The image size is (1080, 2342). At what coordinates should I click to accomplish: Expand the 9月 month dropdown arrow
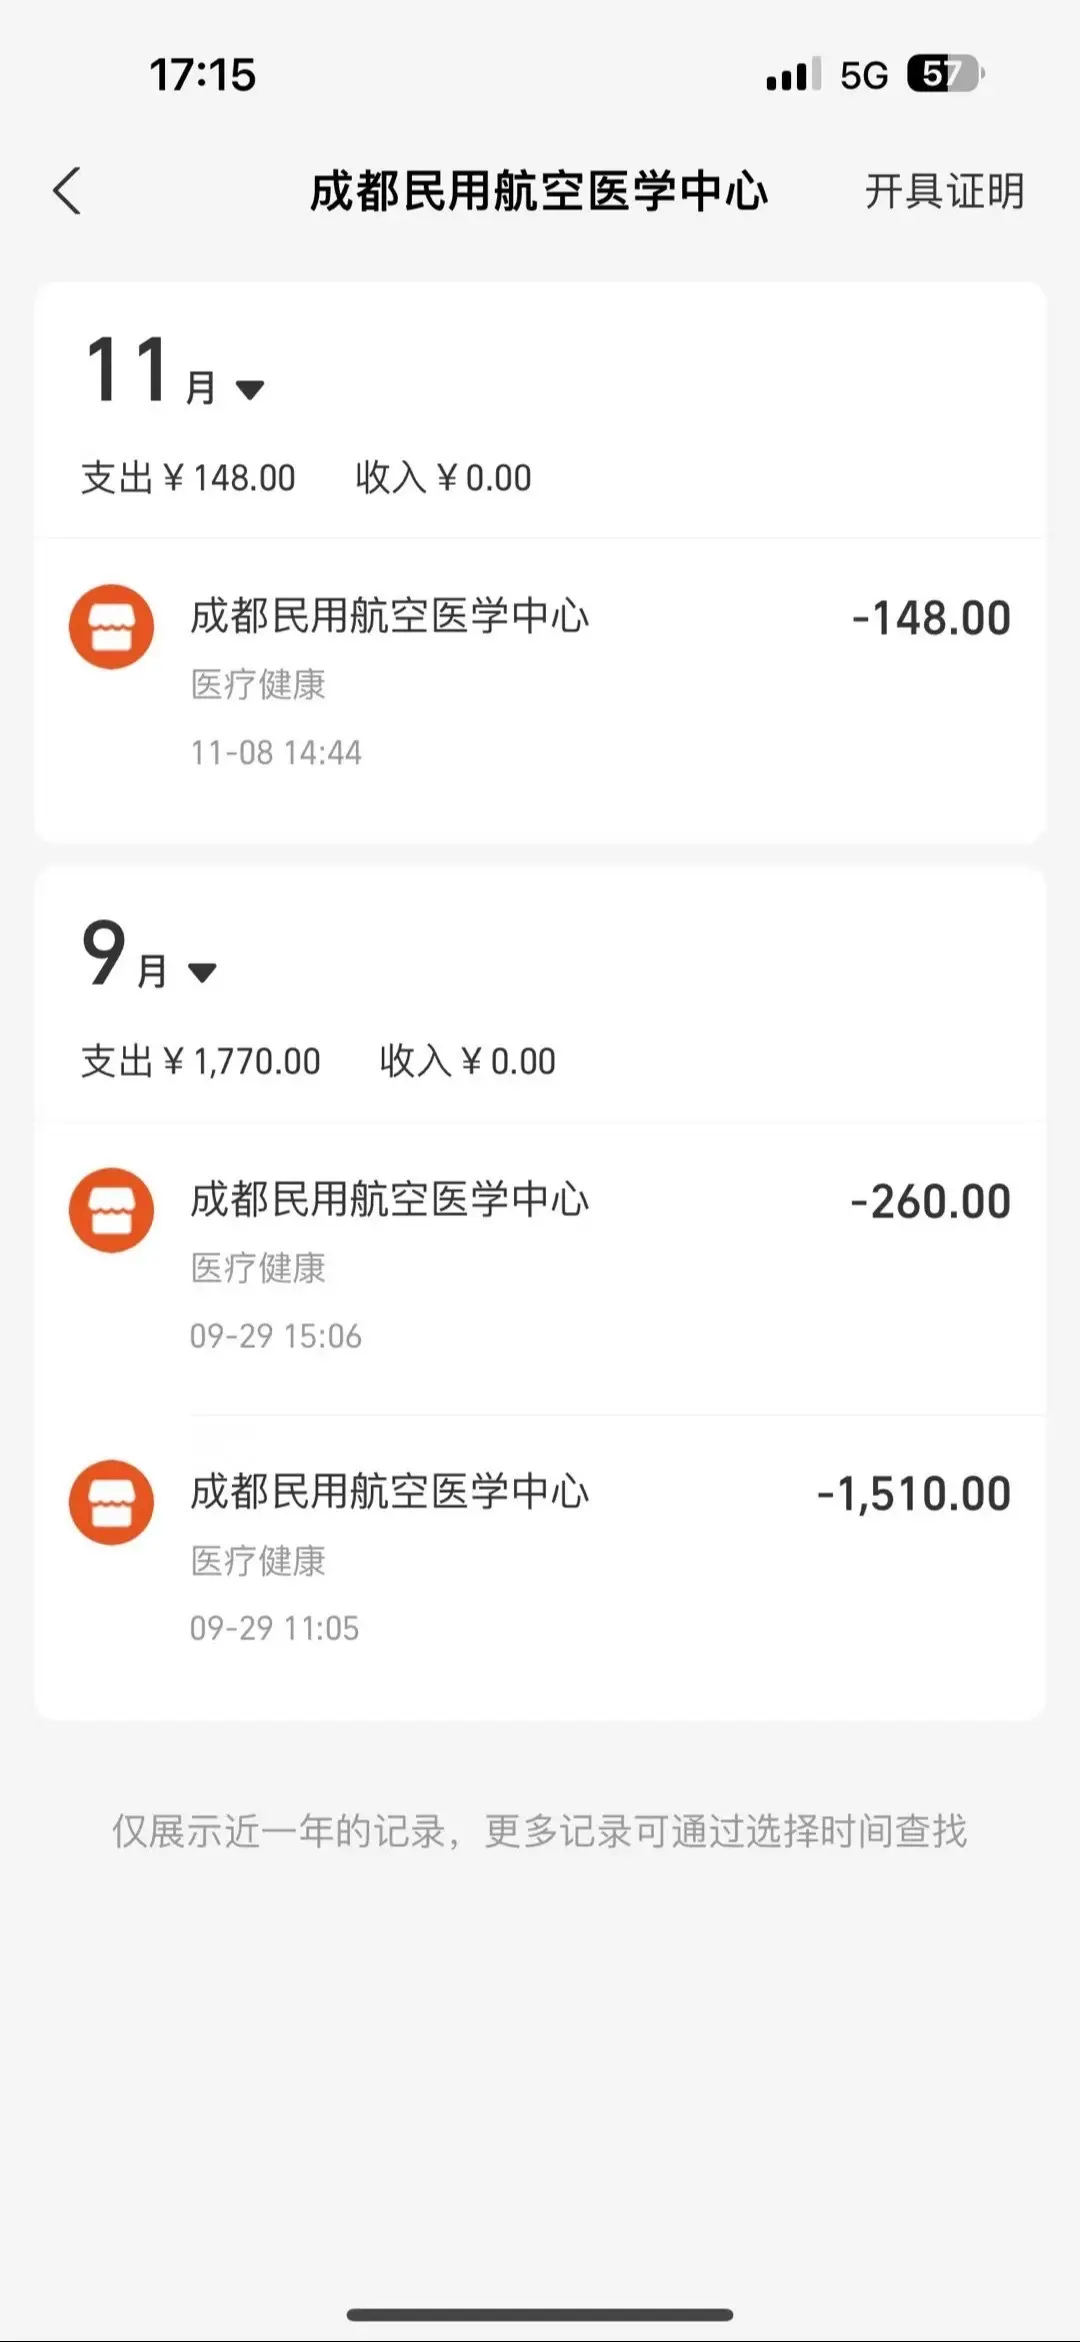[202, 972]
